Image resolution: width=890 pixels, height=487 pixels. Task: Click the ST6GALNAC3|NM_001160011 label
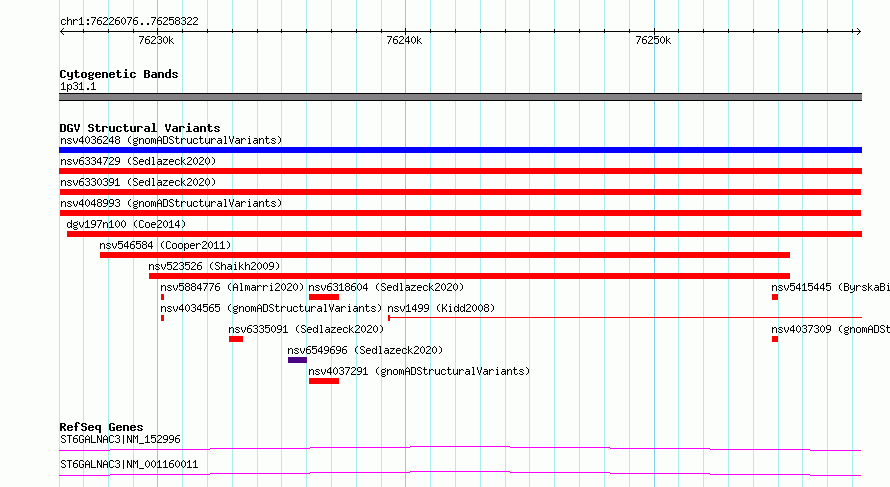pyautogui.click(x=129, y=464)
